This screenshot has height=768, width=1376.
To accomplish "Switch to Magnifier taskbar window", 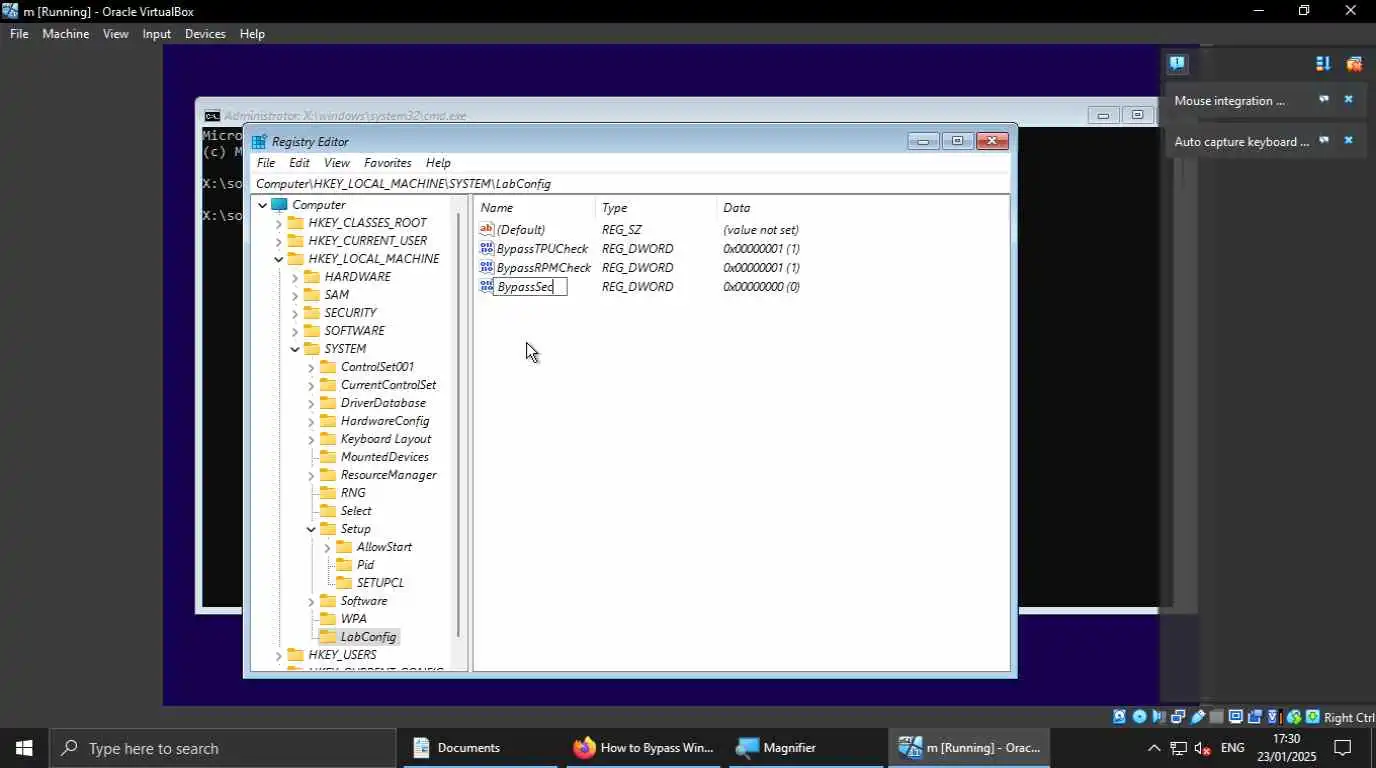I will (x=806, y=748).
